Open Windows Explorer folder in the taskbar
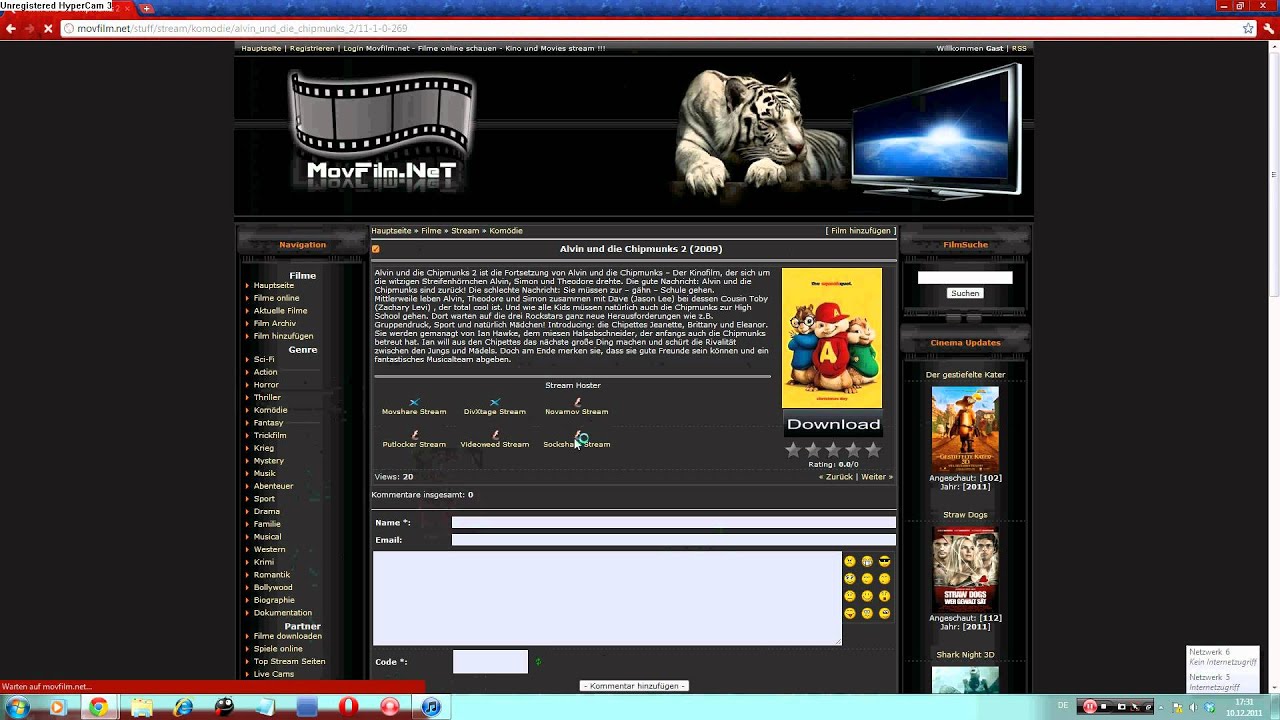1280x720 pixels. click(141, 707)
